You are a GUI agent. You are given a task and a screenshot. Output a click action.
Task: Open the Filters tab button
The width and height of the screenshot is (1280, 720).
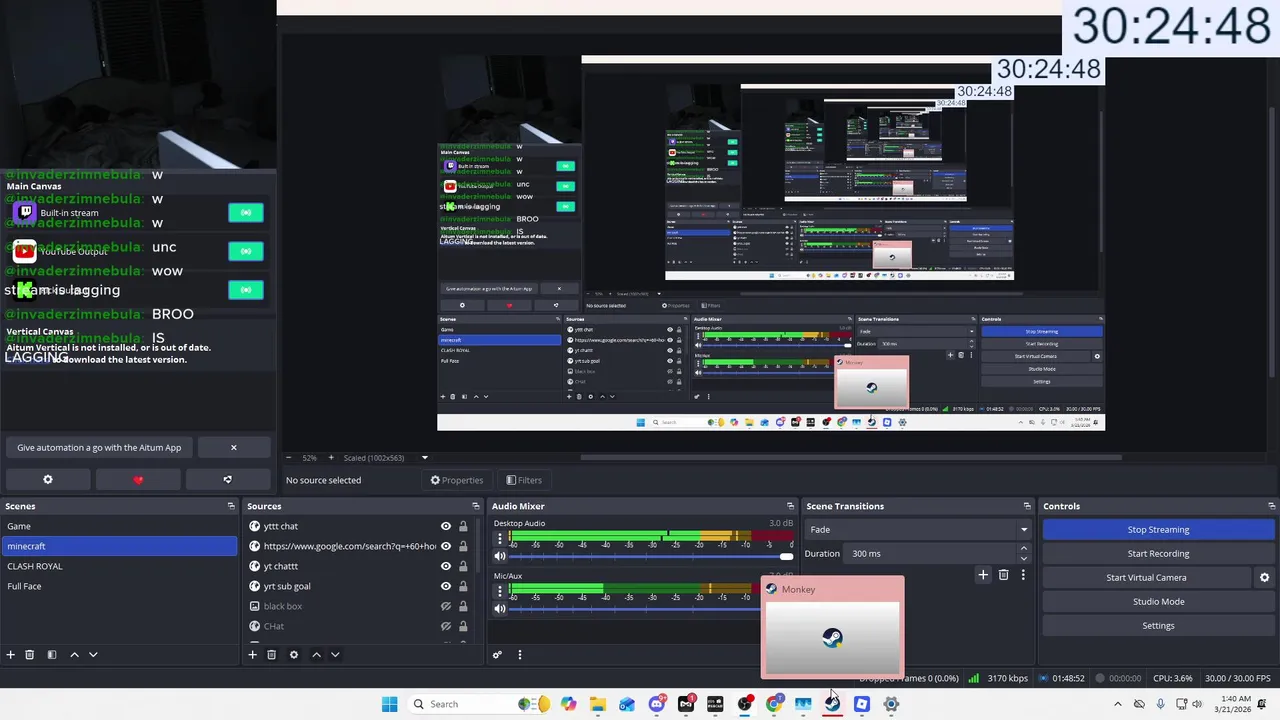(x=524, y=480)
